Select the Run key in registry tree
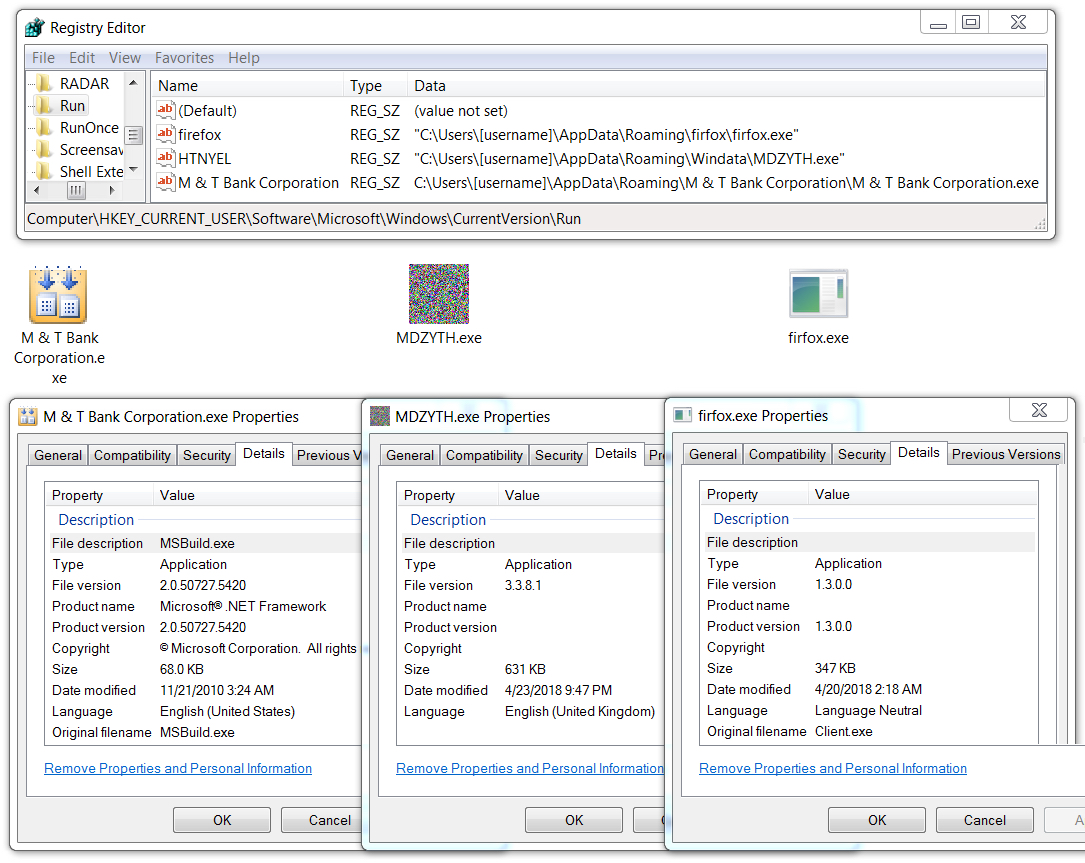Viewport: 1085px width, 863px height. (72, 106)
